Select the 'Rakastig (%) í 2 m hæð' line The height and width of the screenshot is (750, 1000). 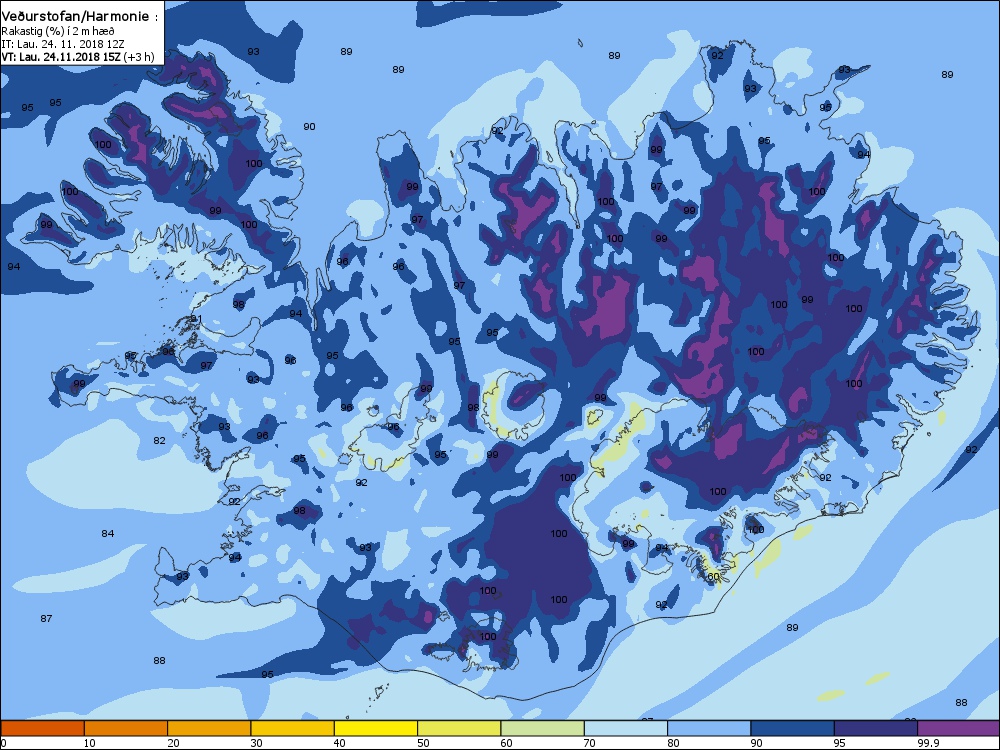(58, 31)
